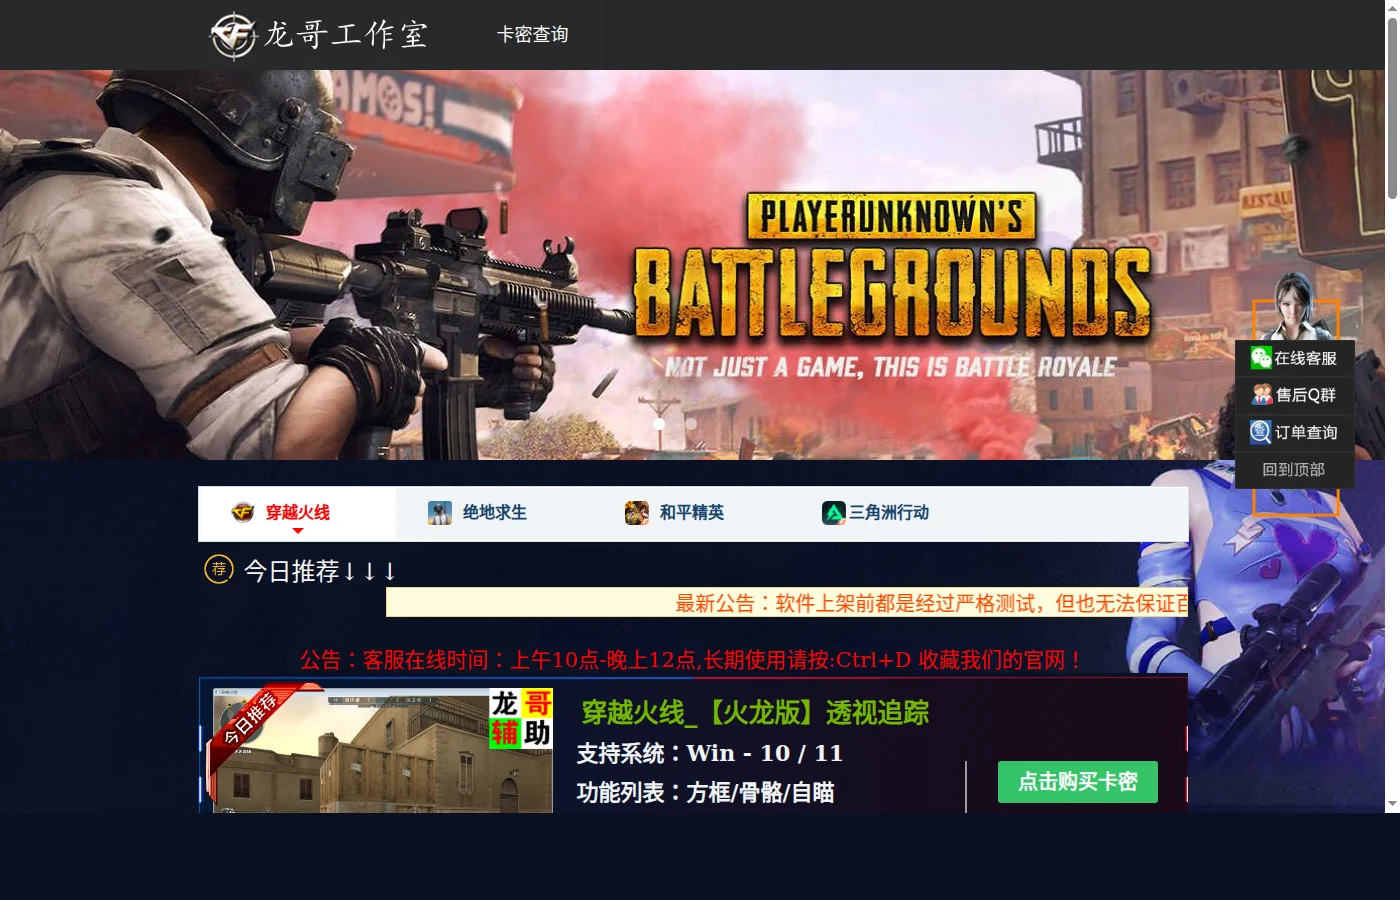Select the 绝地求生 game tab
This screenshot has width=1400, height=900.
[x=494, y=513]
